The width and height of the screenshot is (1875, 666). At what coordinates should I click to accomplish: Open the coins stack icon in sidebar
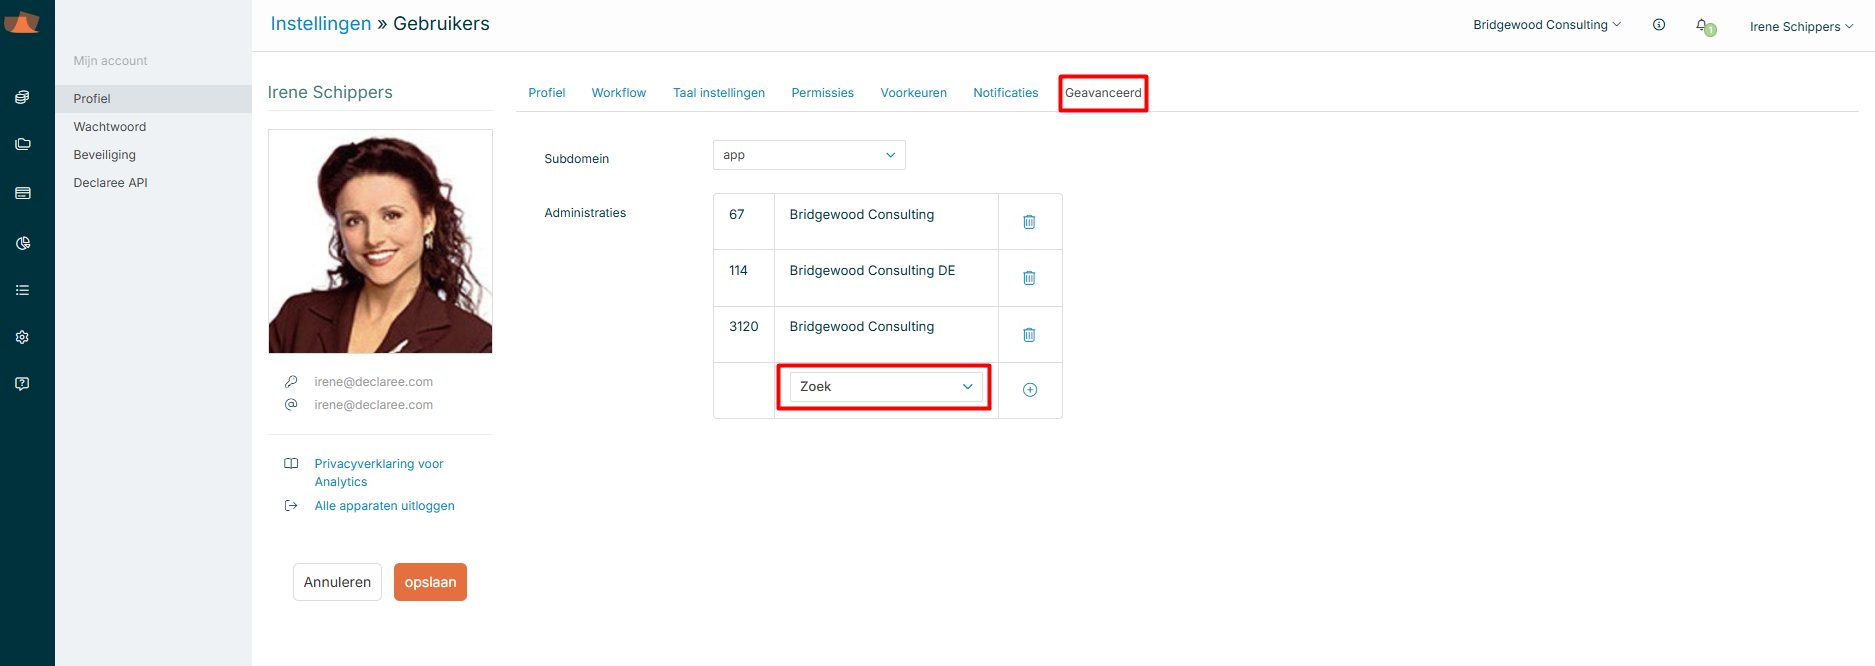(x=22, y=97)
